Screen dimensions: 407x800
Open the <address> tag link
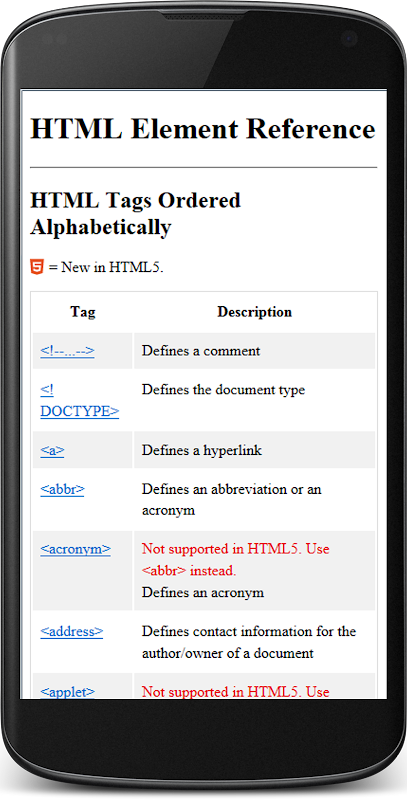tap(71, 632)
